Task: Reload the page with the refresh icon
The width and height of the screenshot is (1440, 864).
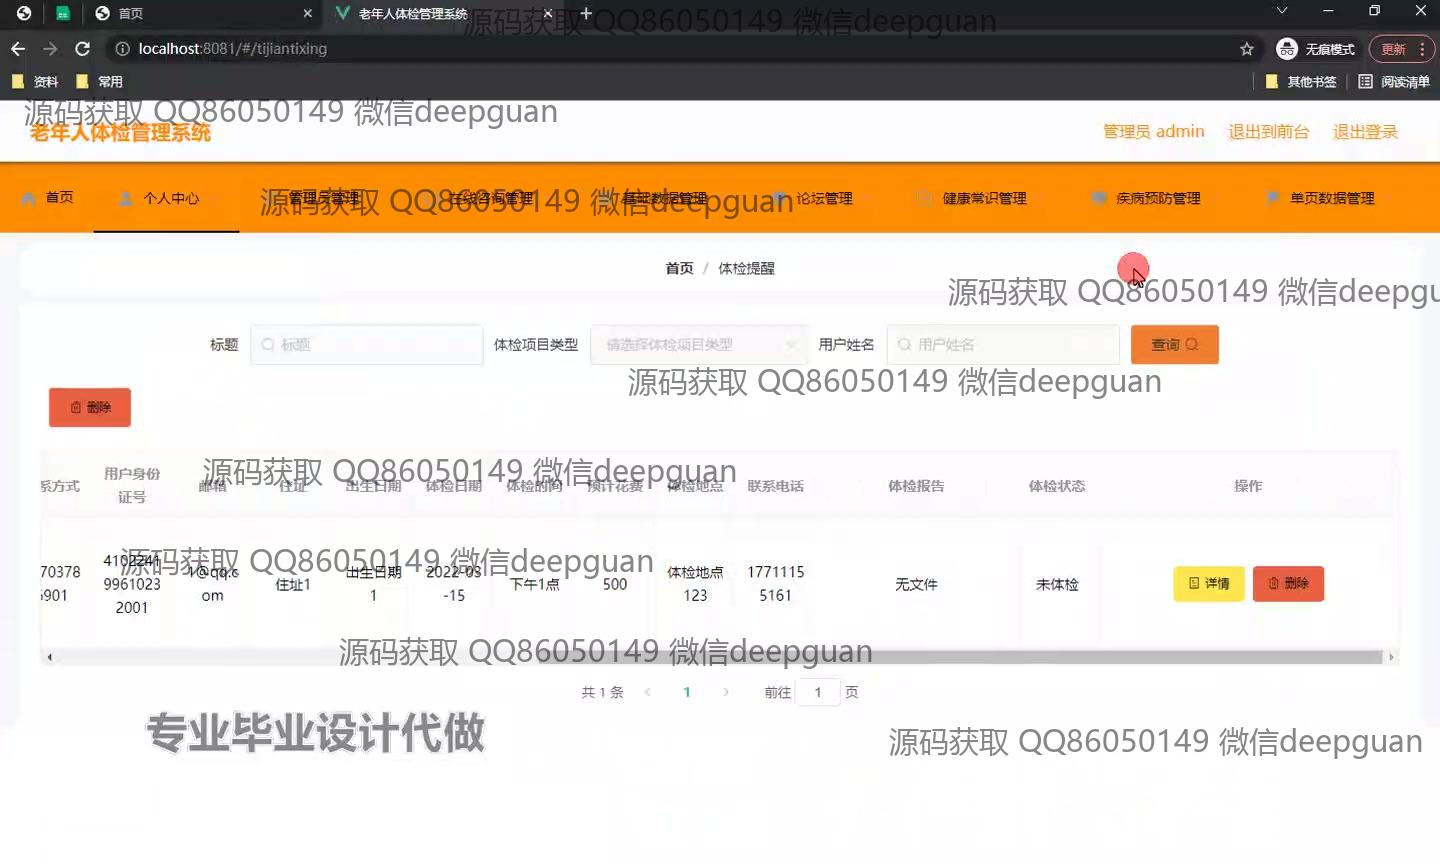Action: click(83, 49)
